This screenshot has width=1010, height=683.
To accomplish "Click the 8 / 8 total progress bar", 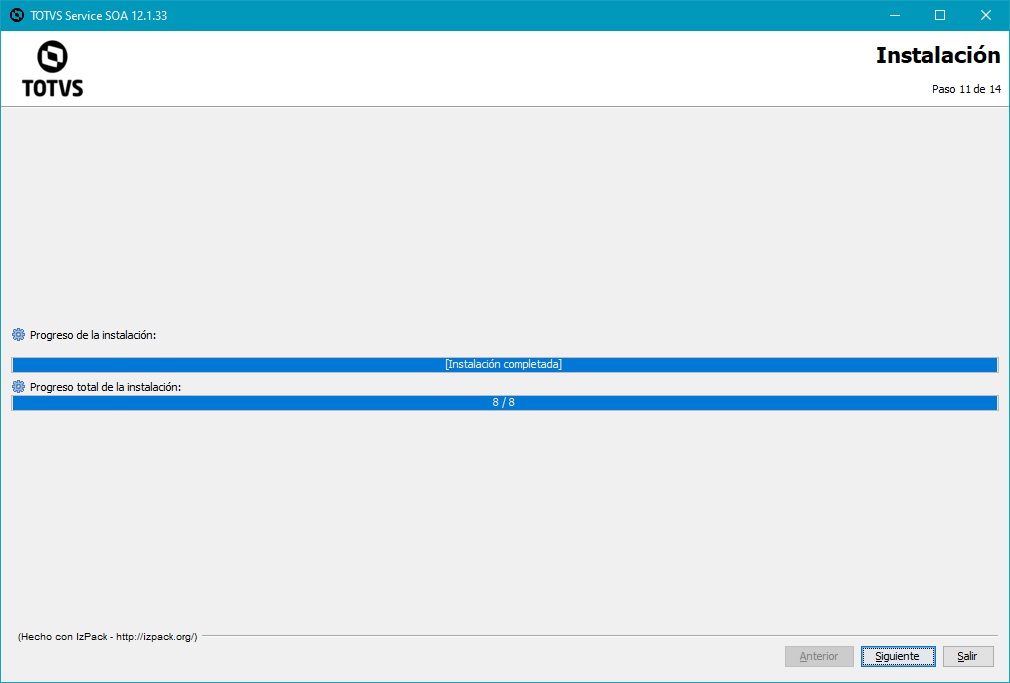I will pyautogui.click(x=504, y=403).
